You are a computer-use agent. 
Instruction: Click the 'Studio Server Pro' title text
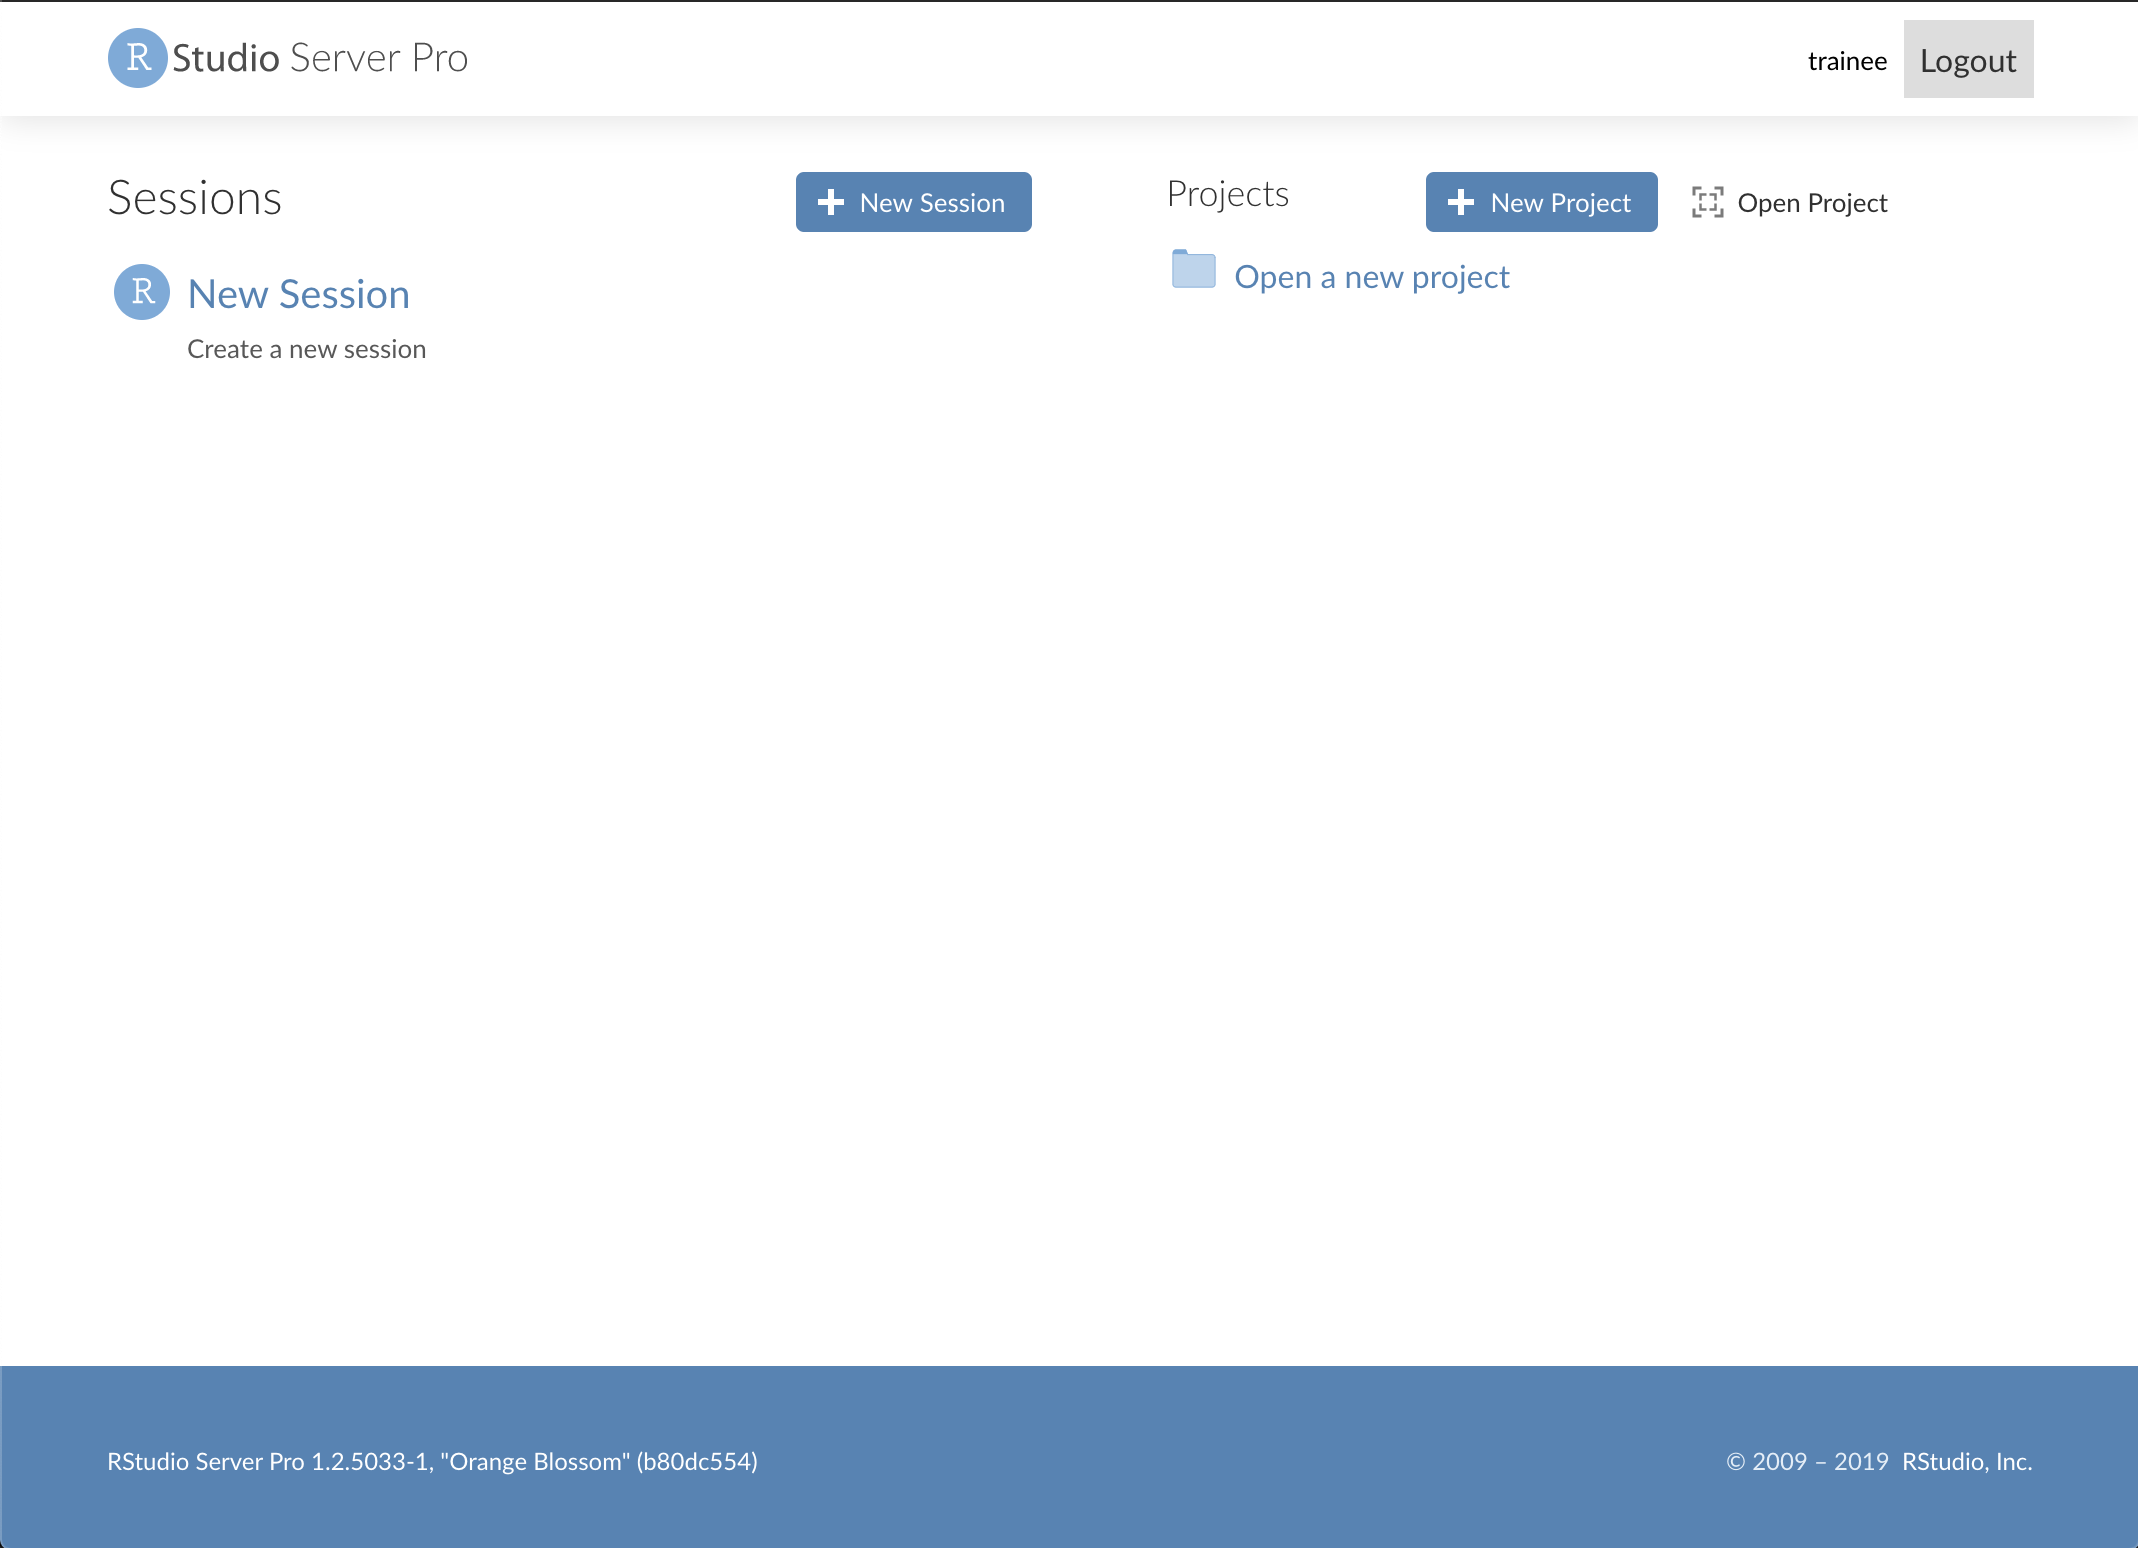tap(320, 58)
